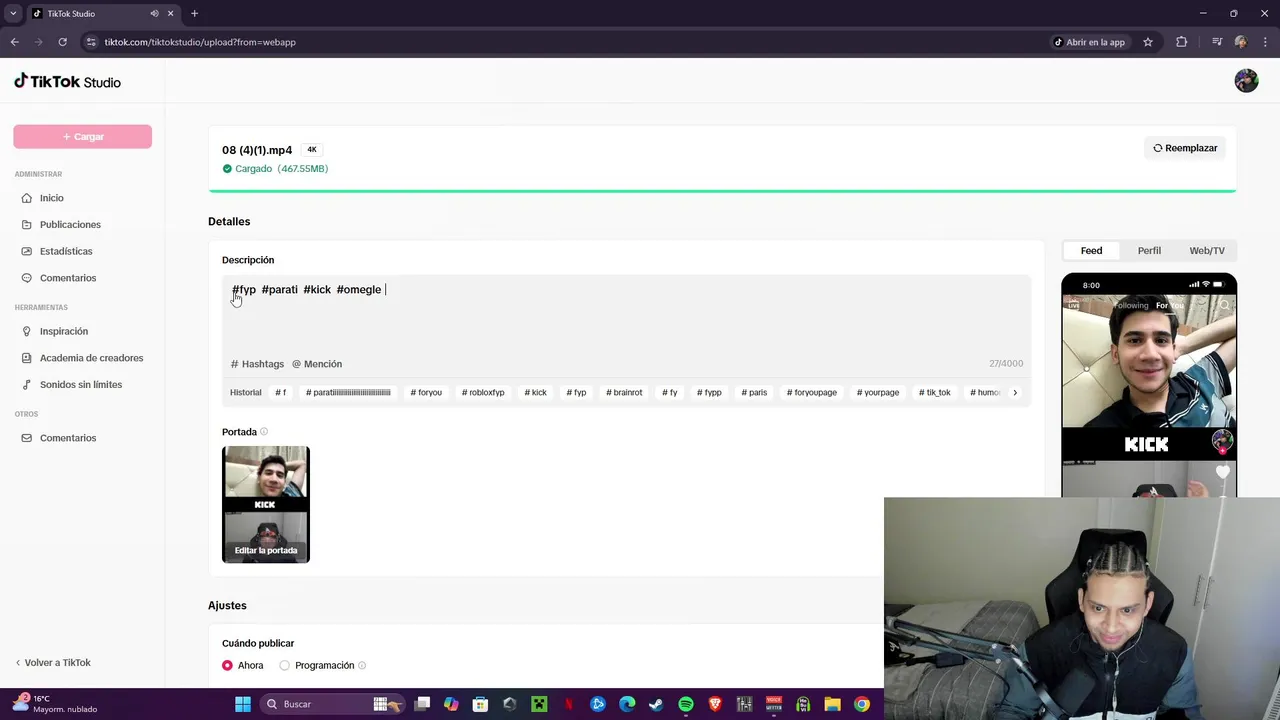Open Netflix from the taskbar
The height and width of the screenshot is (720, 1280).
[569, 704]
